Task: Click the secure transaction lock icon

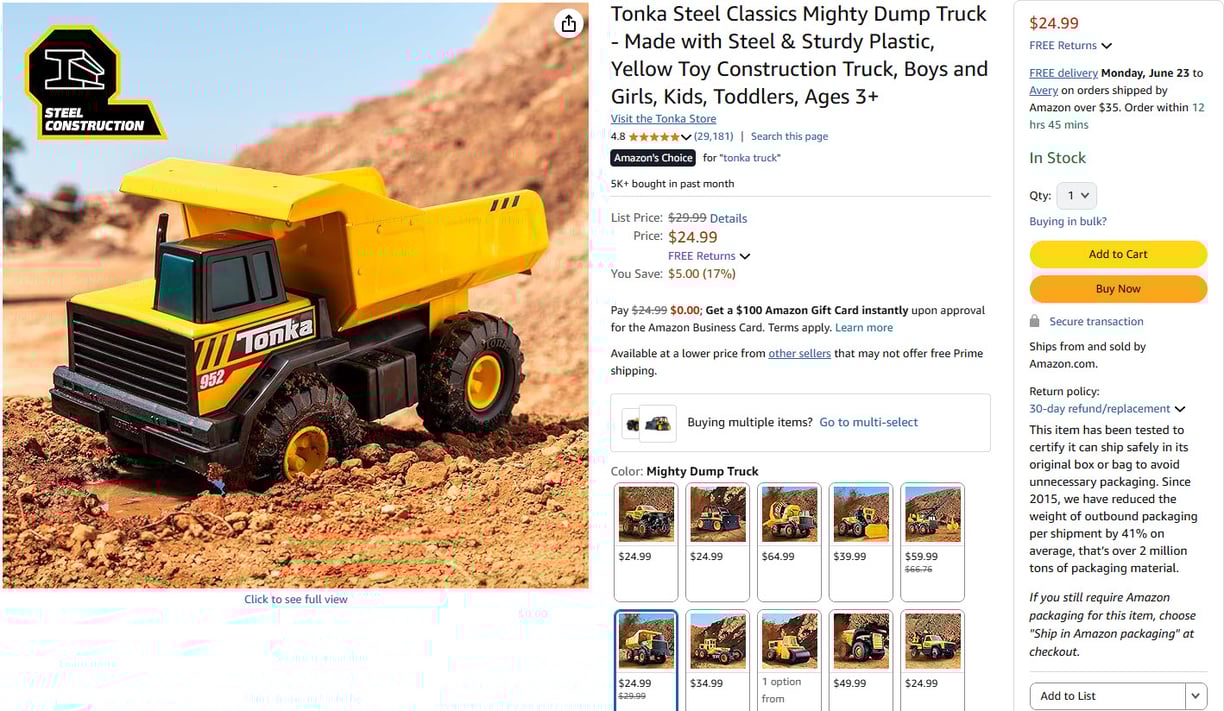Action: tap(1035, 321)
